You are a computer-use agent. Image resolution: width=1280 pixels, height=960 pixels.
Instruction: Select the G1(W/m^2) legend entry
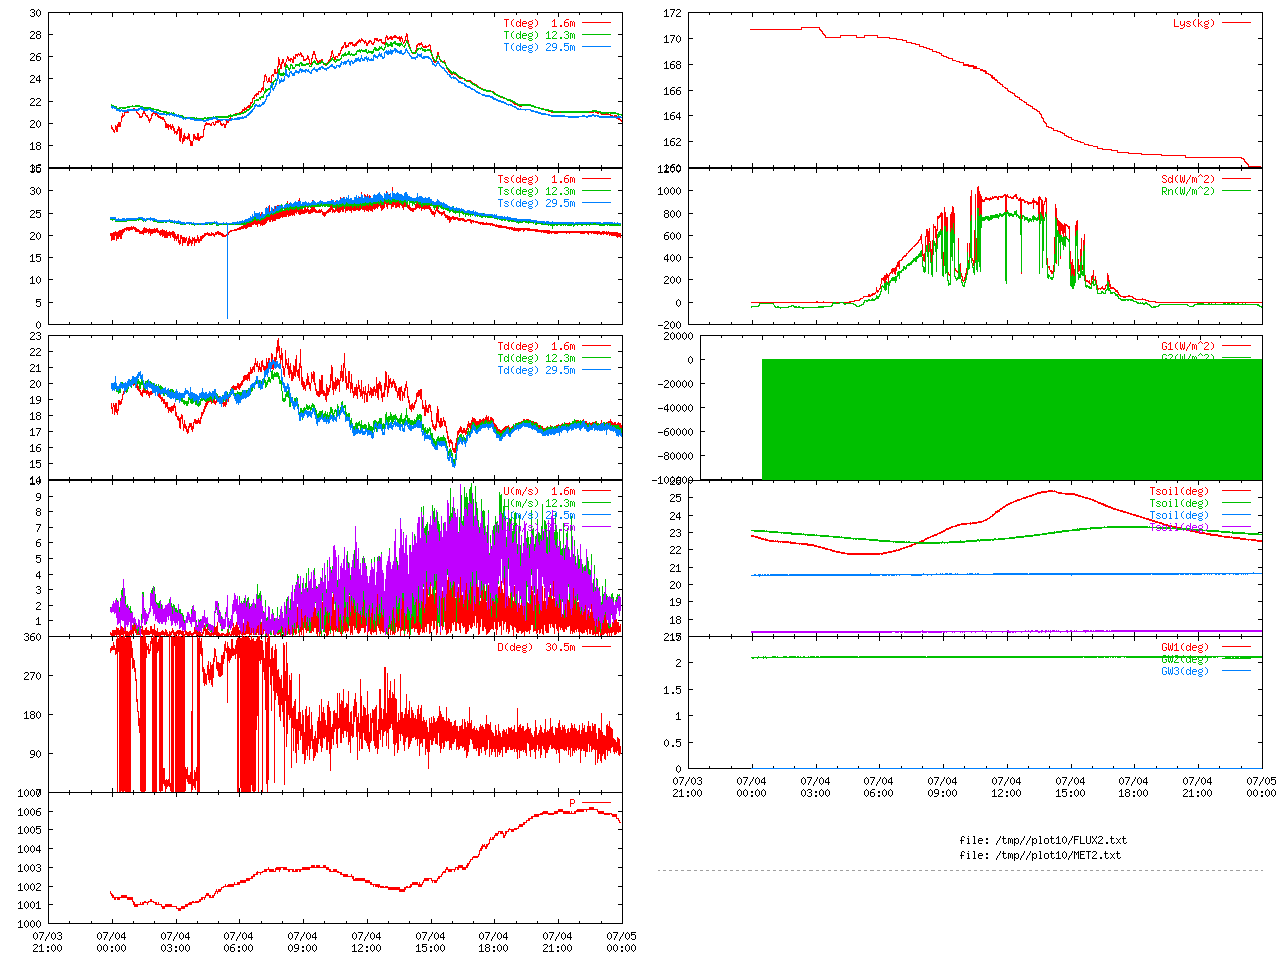pos(1189,347)
